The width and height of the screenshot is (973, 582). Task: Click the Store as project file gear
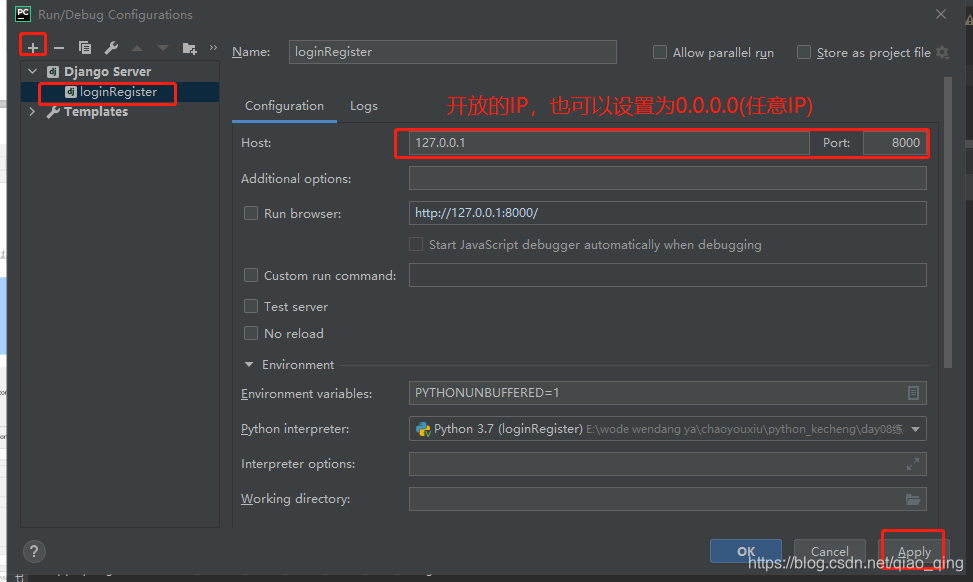click(x=943, y=53)
